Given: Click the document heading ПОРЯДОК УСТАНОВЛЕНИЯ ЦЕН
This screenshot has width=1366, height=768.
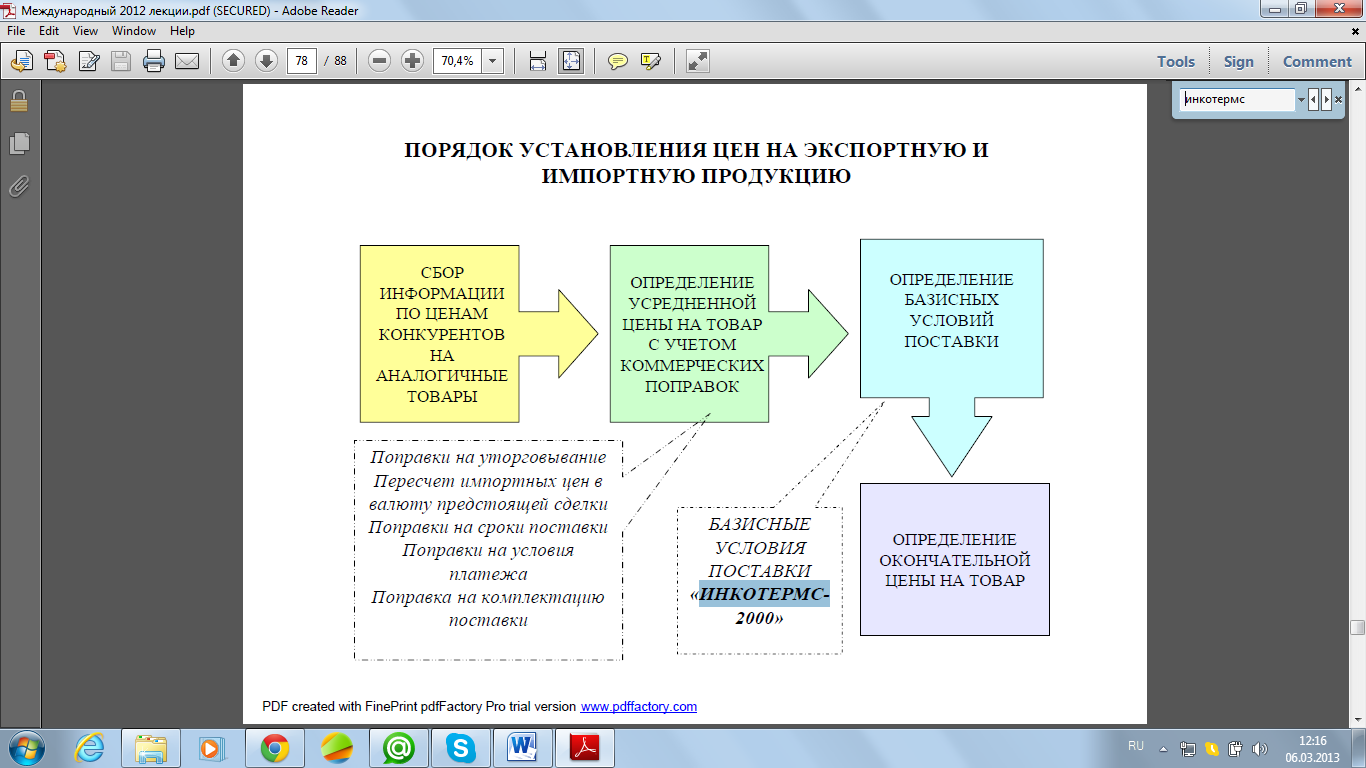Looking at the screenshot, I should click(x=696, y=163).
